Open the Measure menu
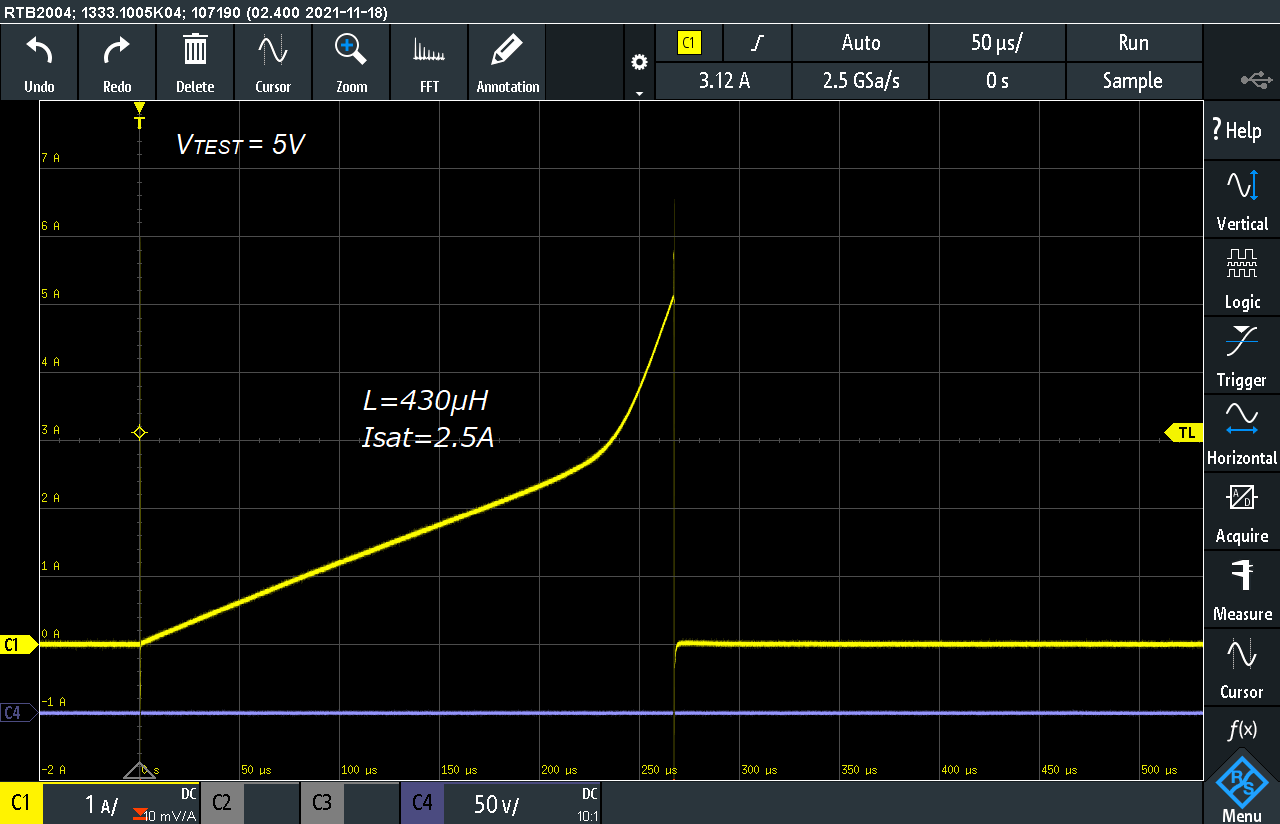Viewport: 1280px width, 824px height. click(1241, 589)
